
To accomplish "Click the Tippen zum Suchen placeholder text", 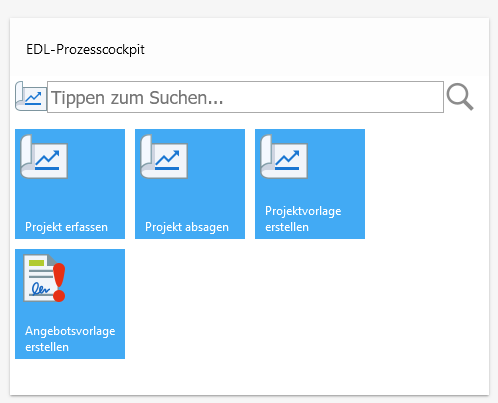I will tap(137, 98).
